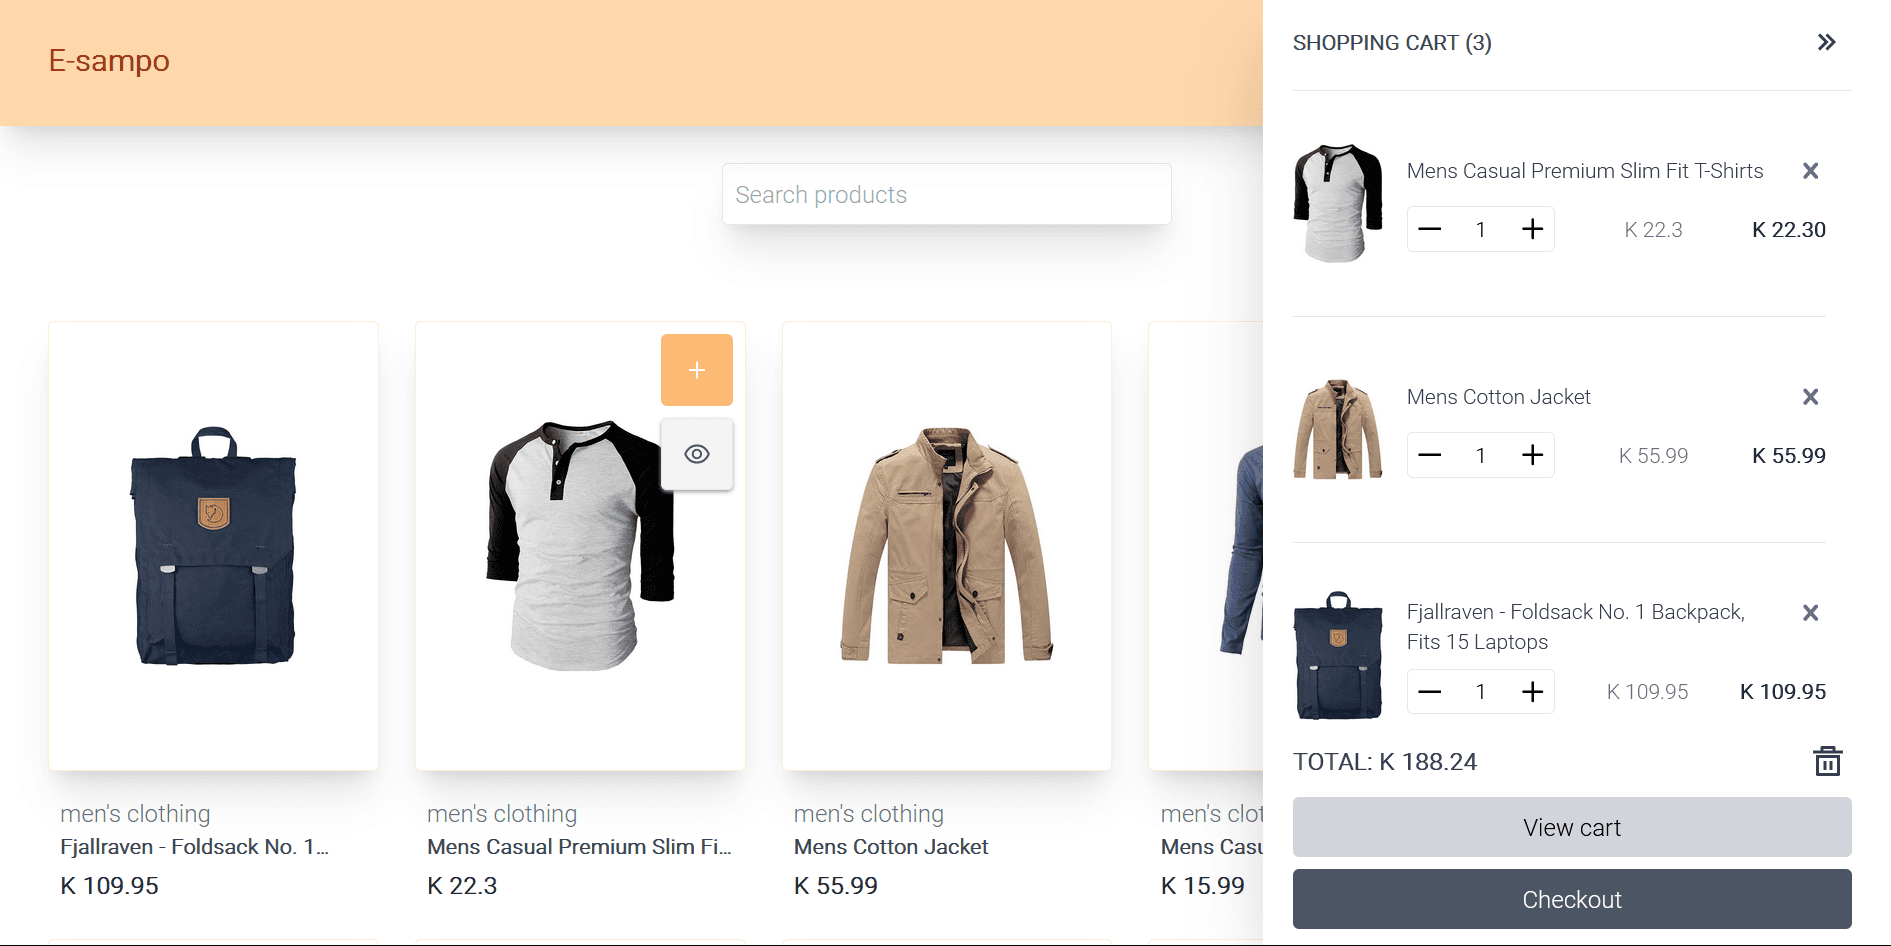Open the raglan T-shirt product card image

click(x=580, y=546)
